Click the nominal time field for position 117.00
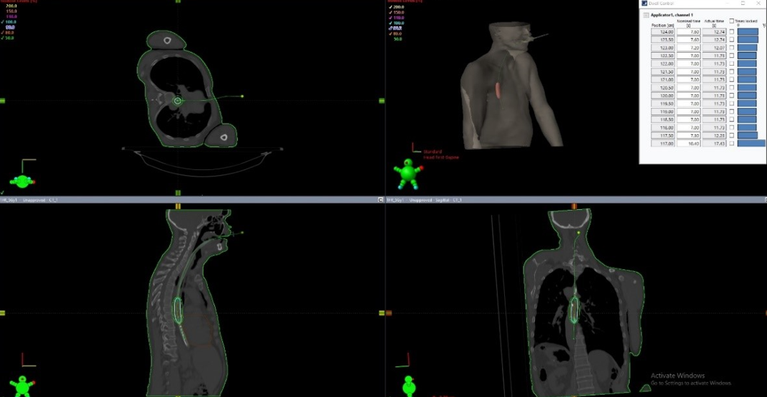767x397 pixels. point(689,143)
